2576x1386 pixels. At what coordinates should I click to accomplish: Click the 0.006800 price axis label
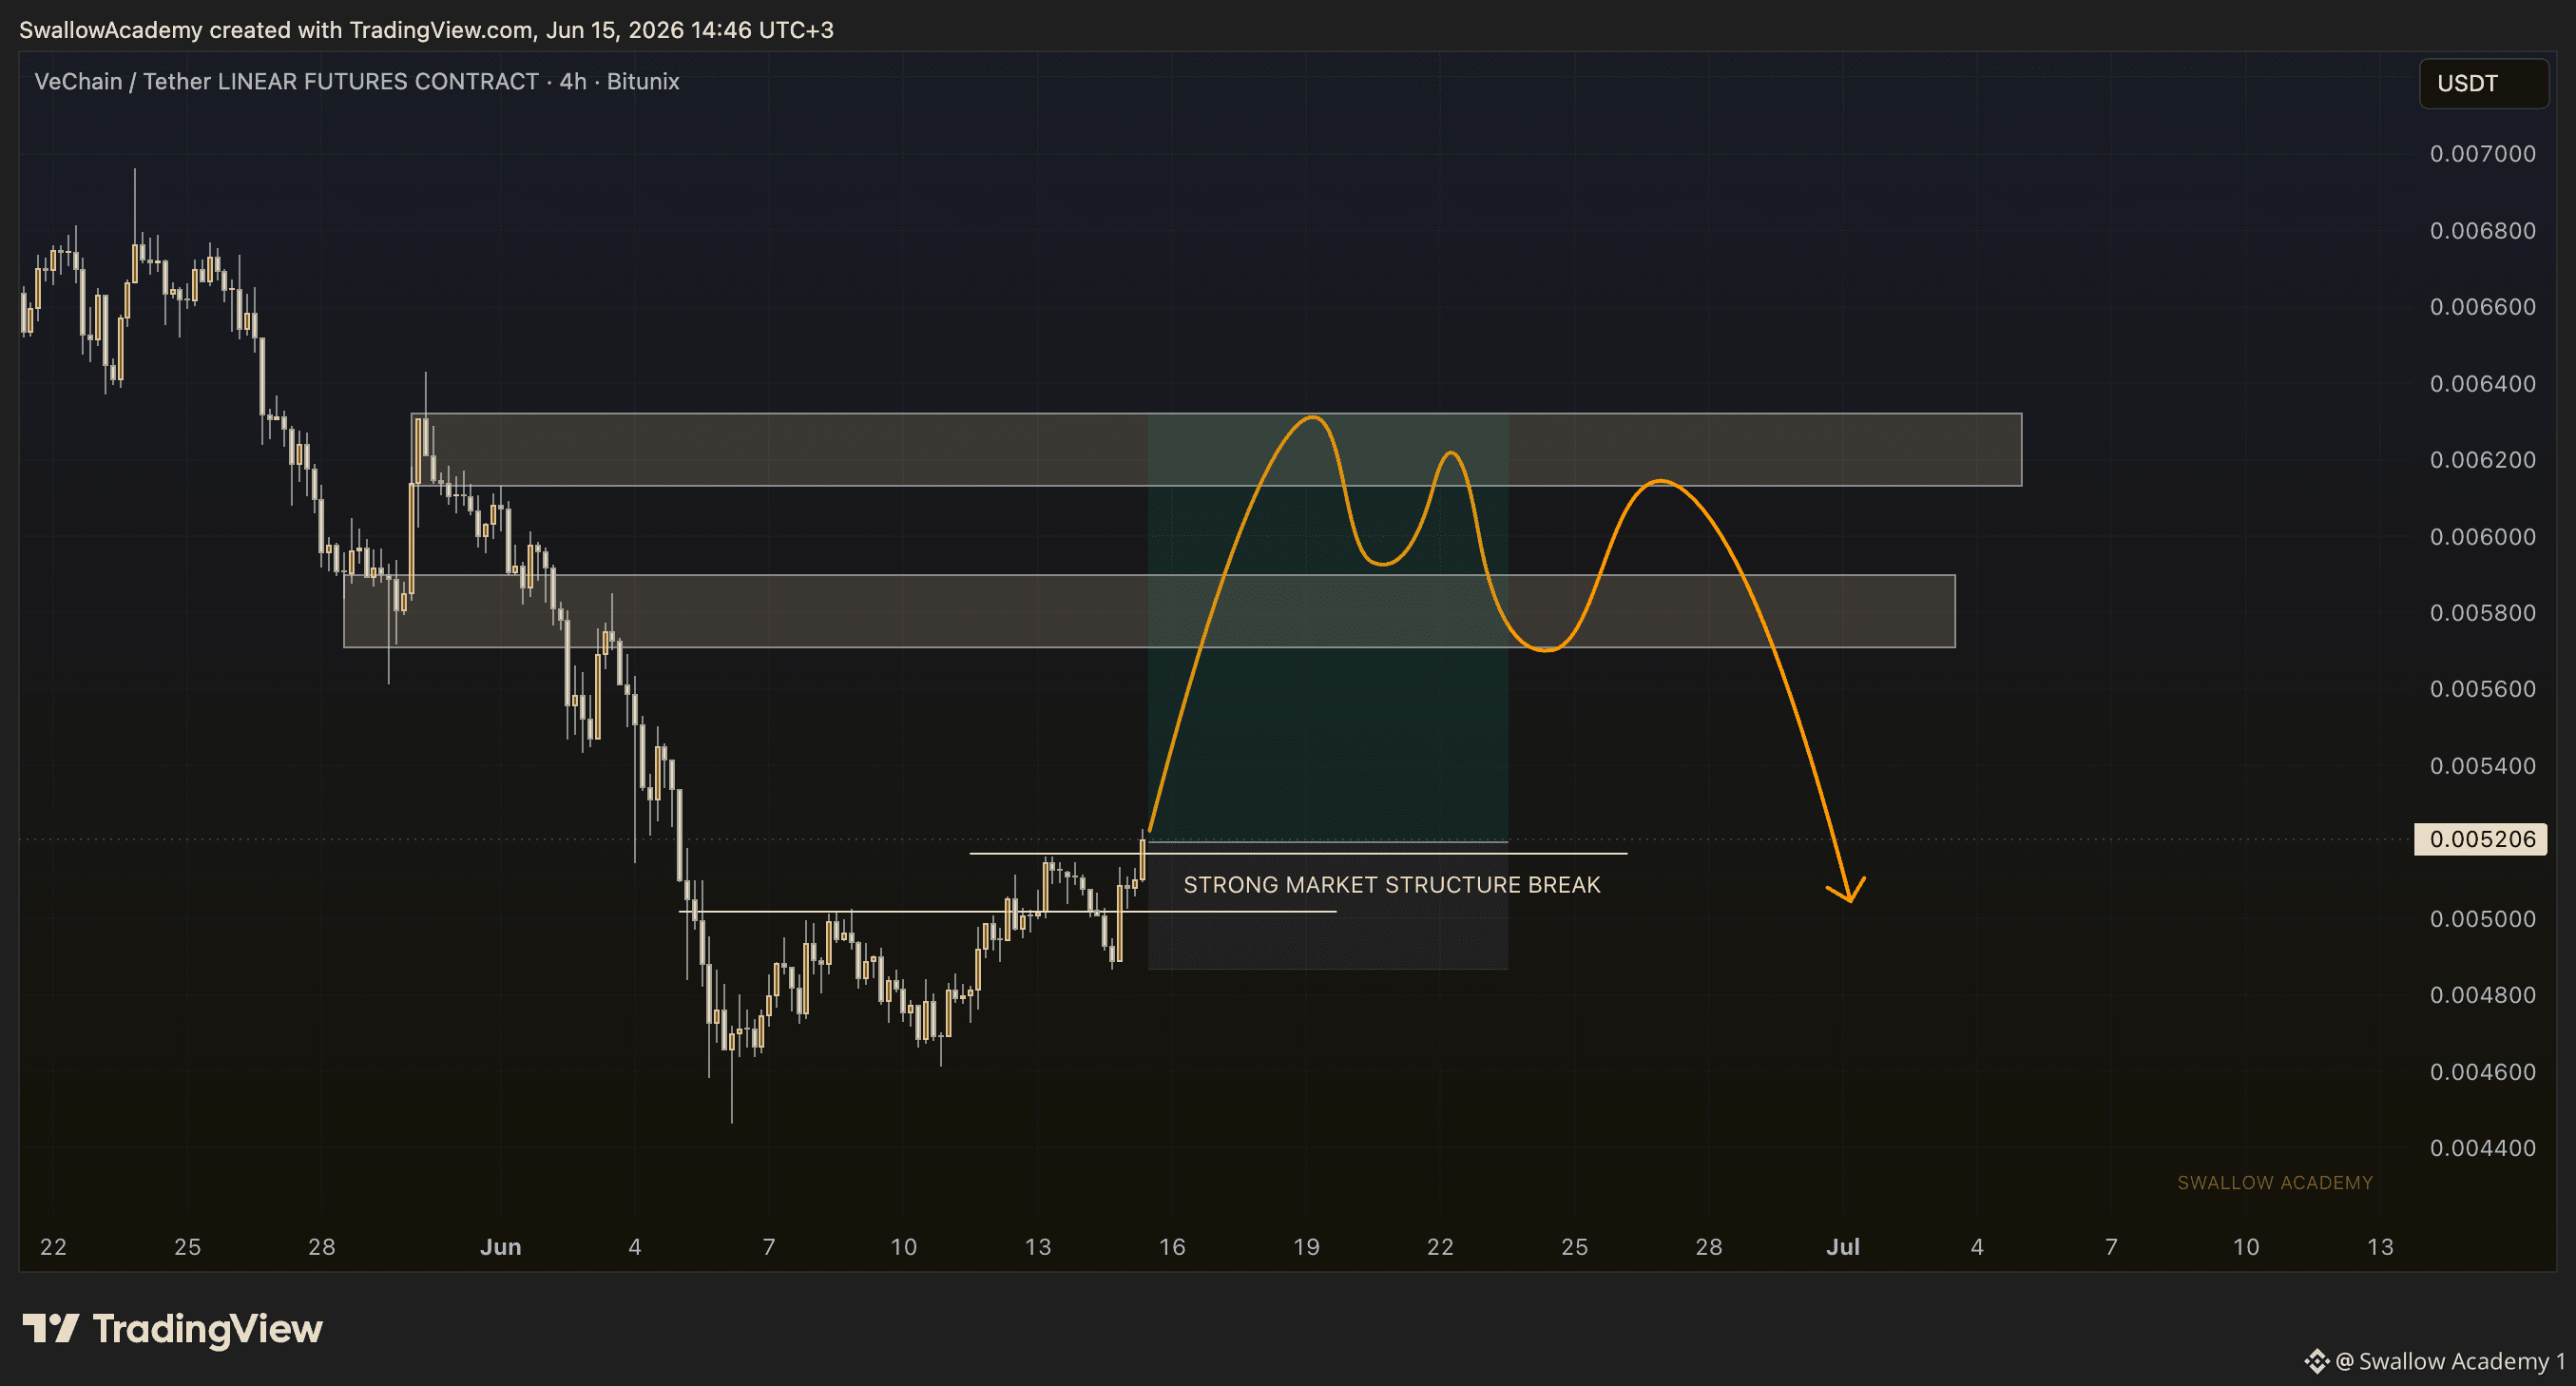click(2483, 231)
